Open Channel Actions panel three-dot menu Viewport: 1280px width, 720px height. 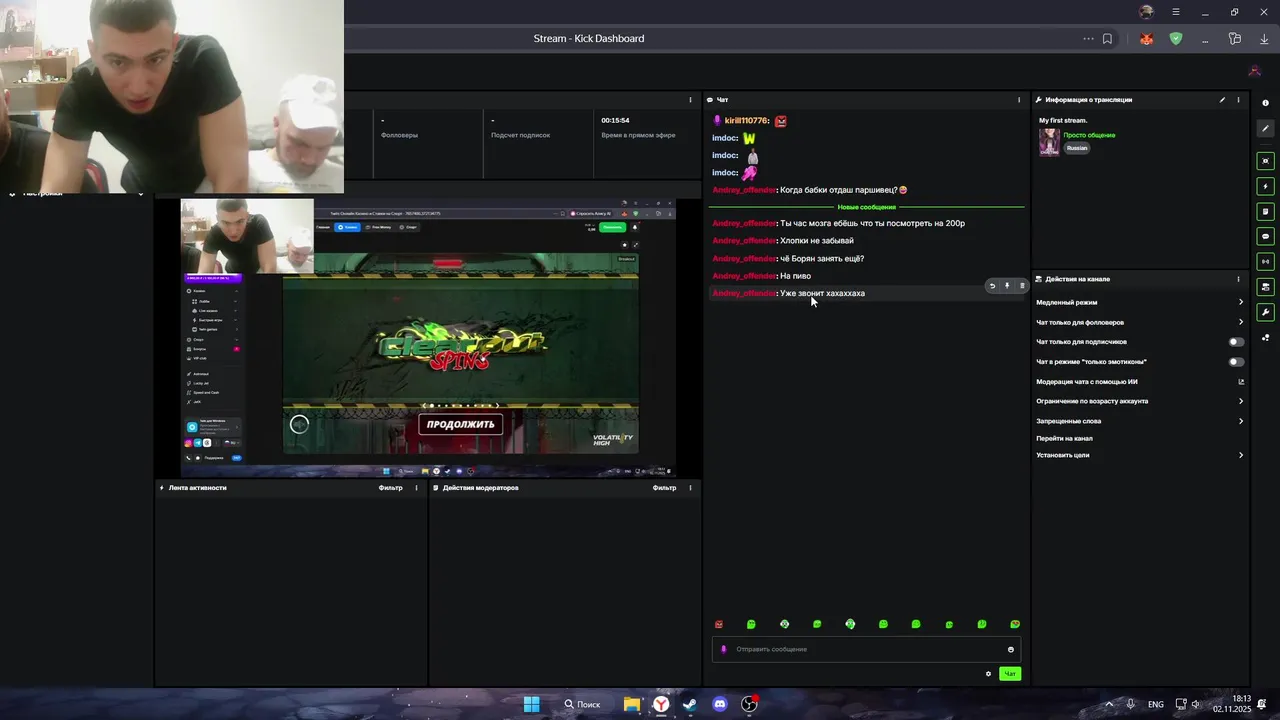click(x=1239, y=279)
